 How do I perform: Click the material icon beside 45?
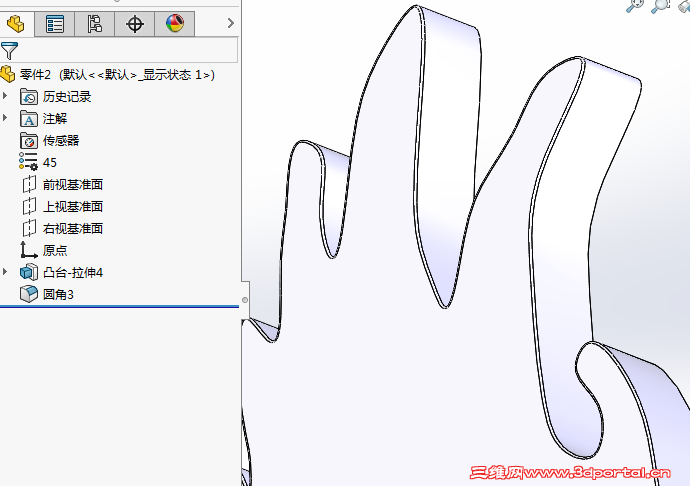tap(28, 162)
